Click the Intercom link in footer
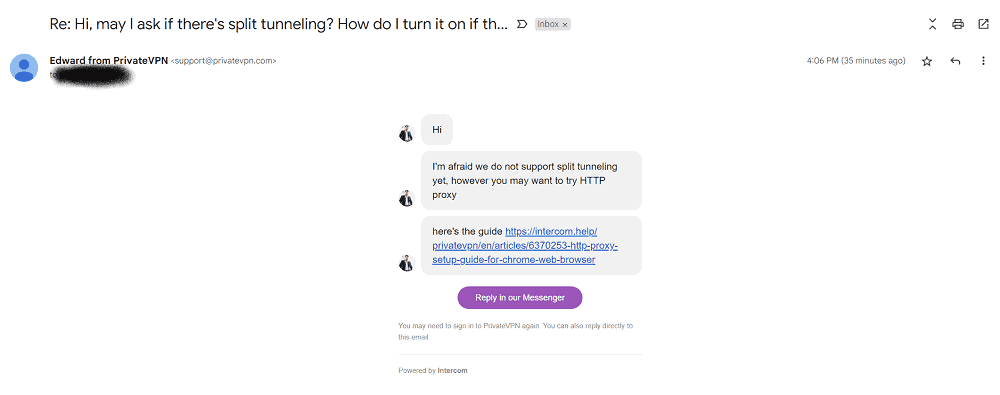The height and width of the screenshot is (395, 1000). (452, 370)
